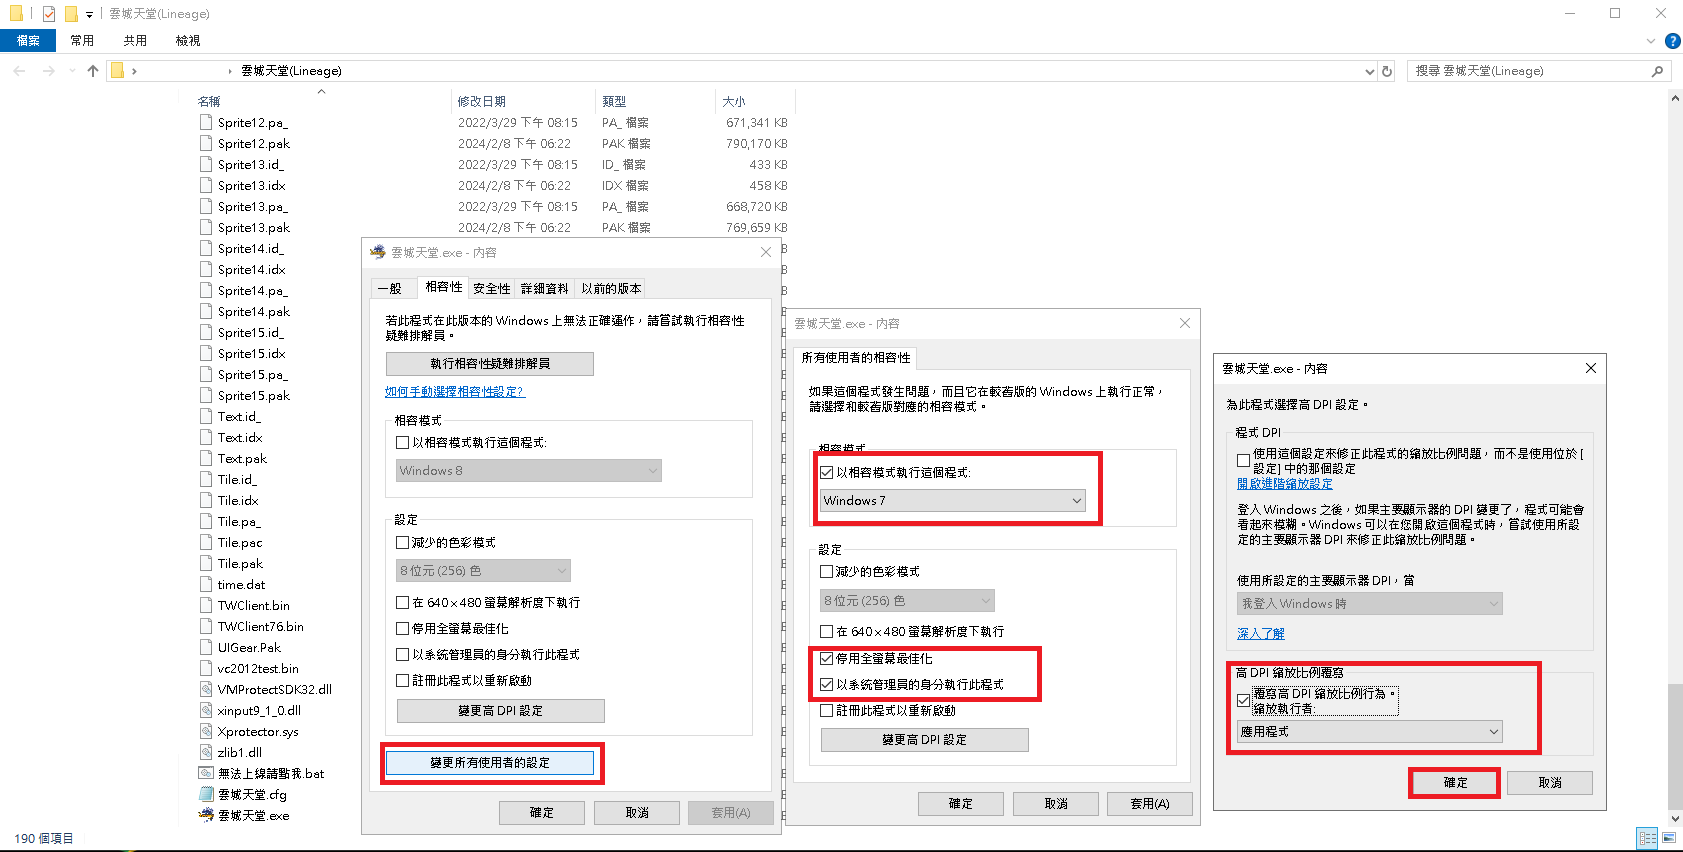
Task: Select the Xprotector.sys file icon
Action: pos(206,731)
